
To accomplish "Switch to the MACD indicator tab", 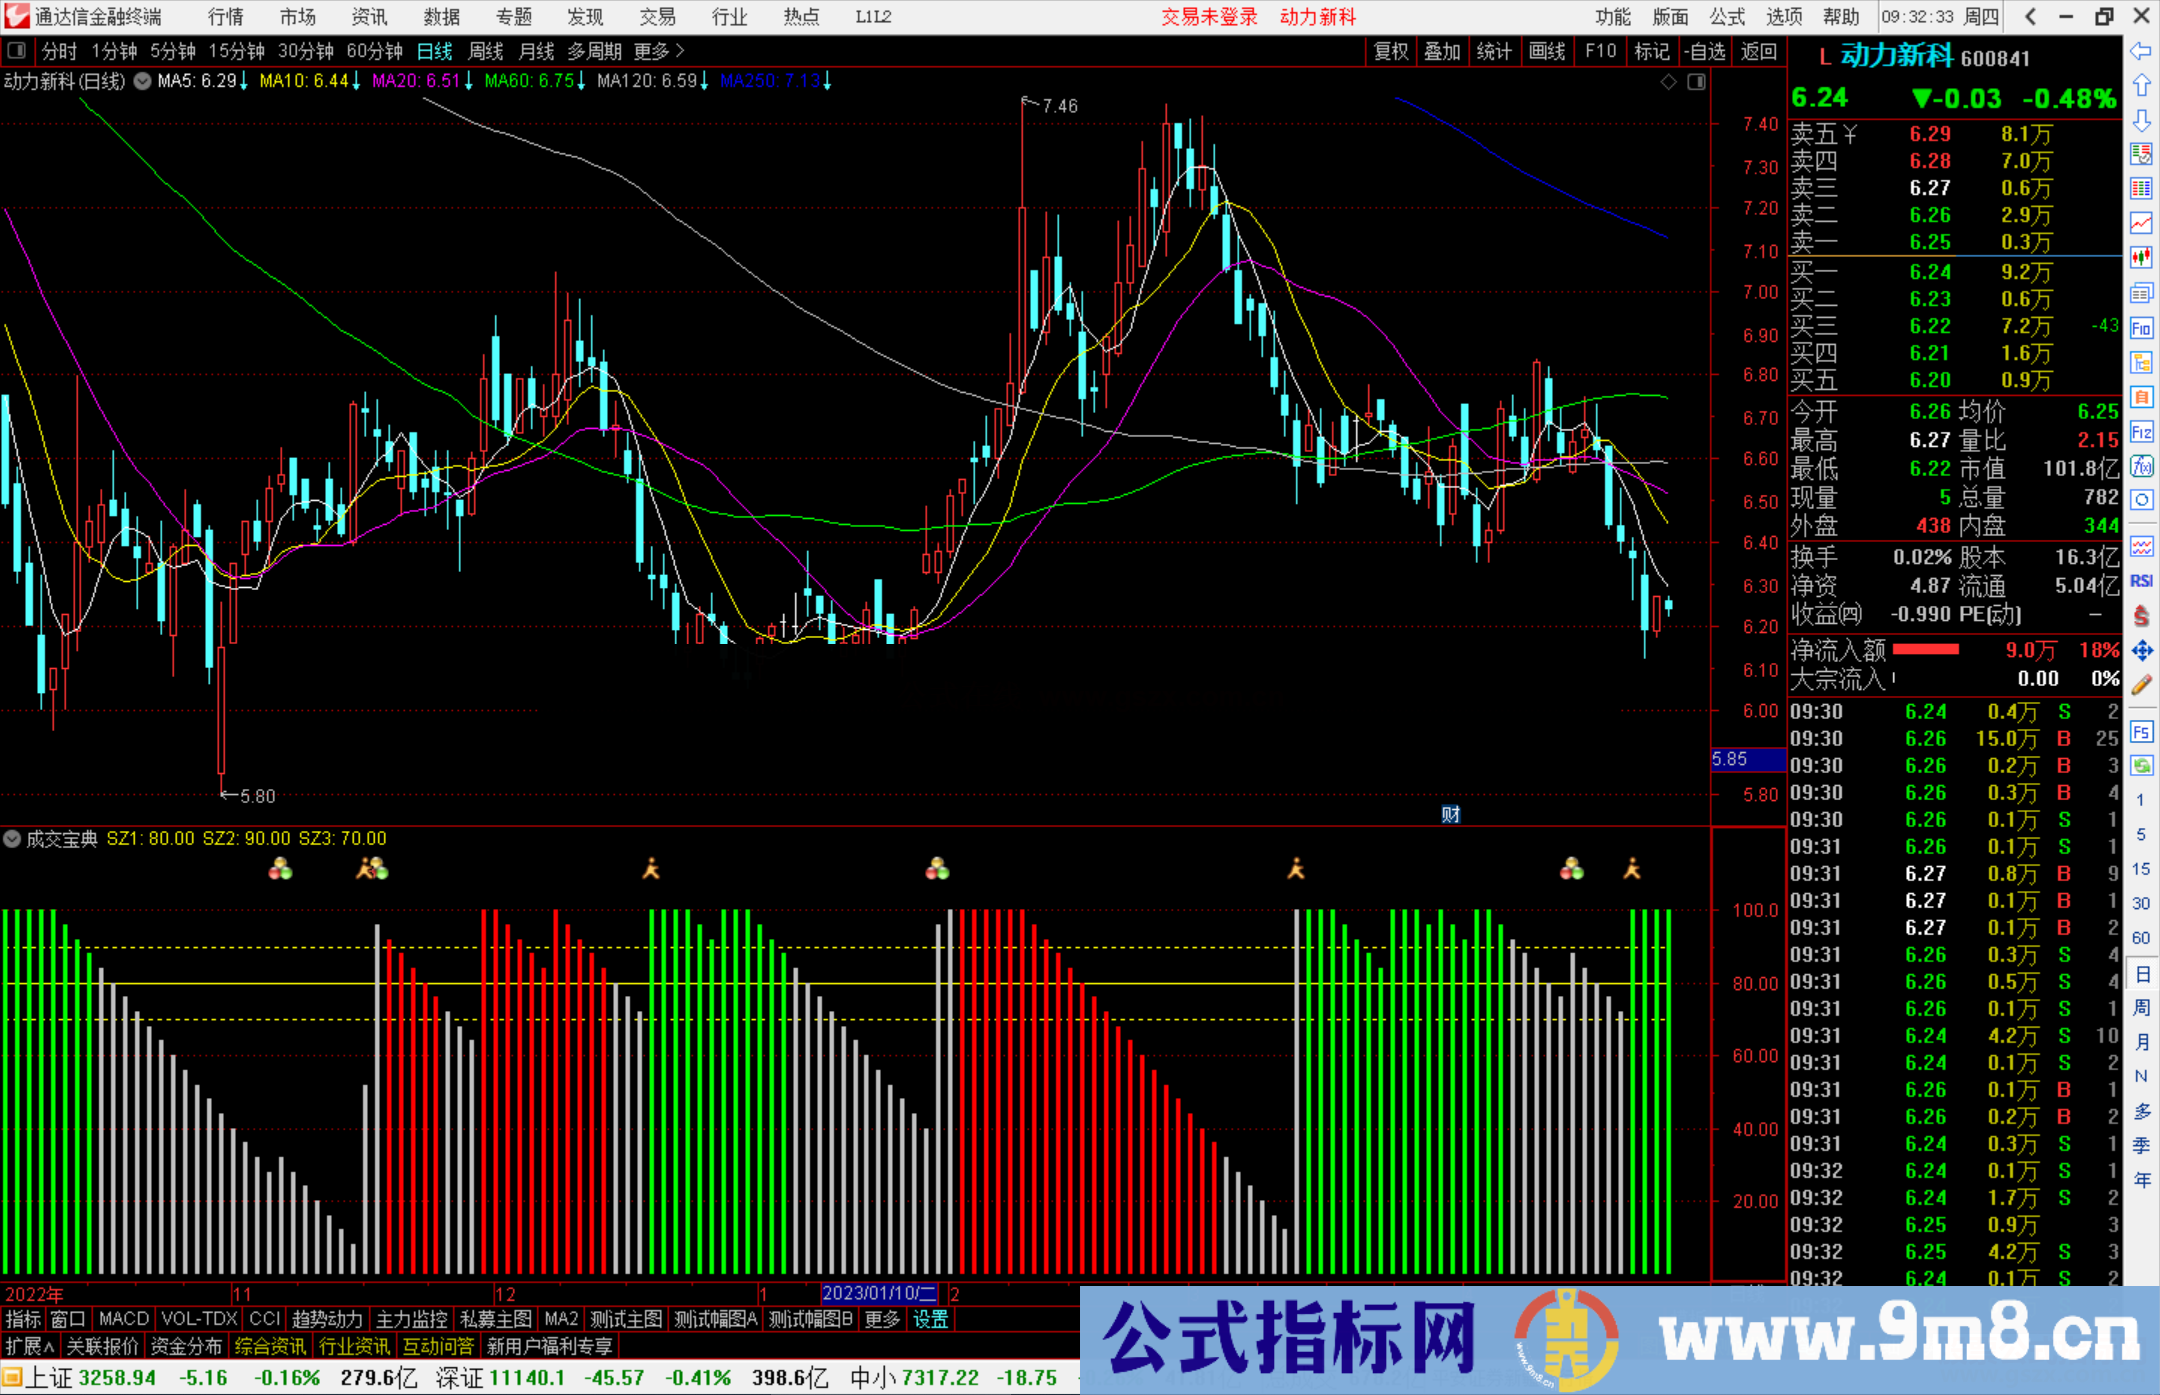I will pos(122,1319).
